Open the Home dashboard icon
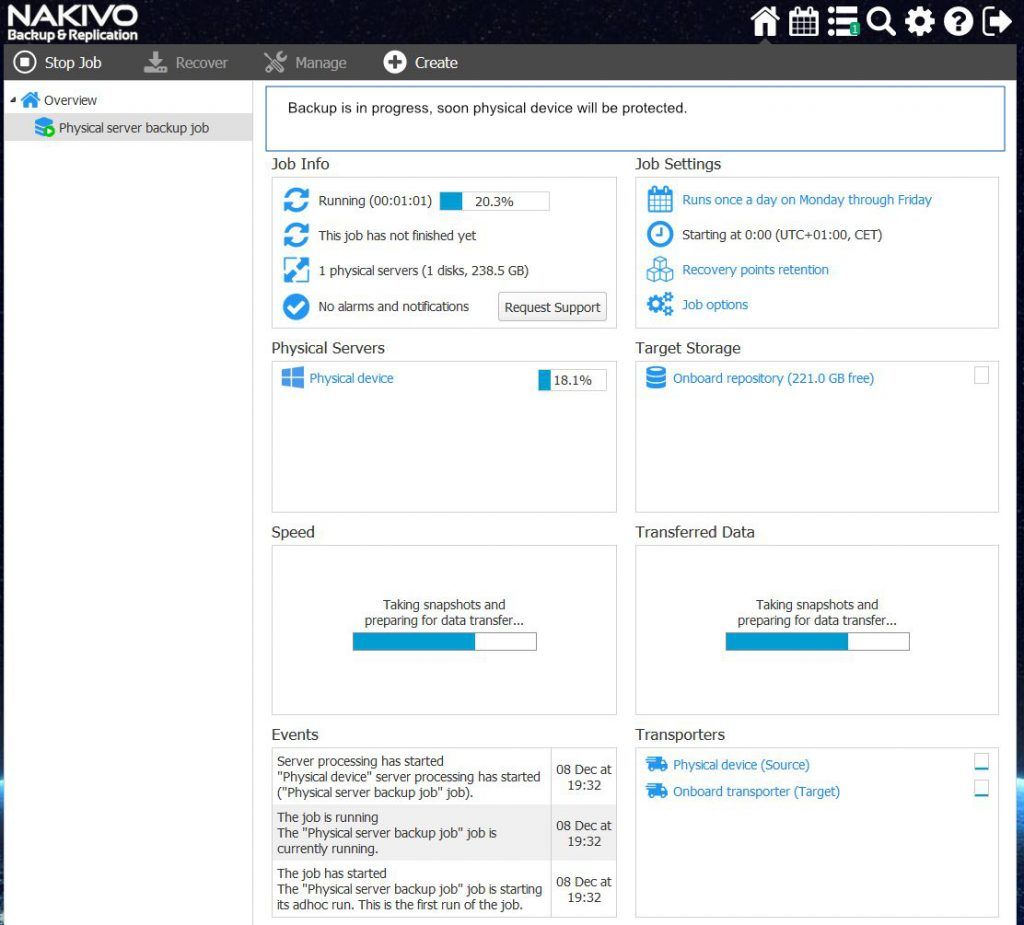The height and width of the screenshot is (925, 1024). (x=765, y=21)
